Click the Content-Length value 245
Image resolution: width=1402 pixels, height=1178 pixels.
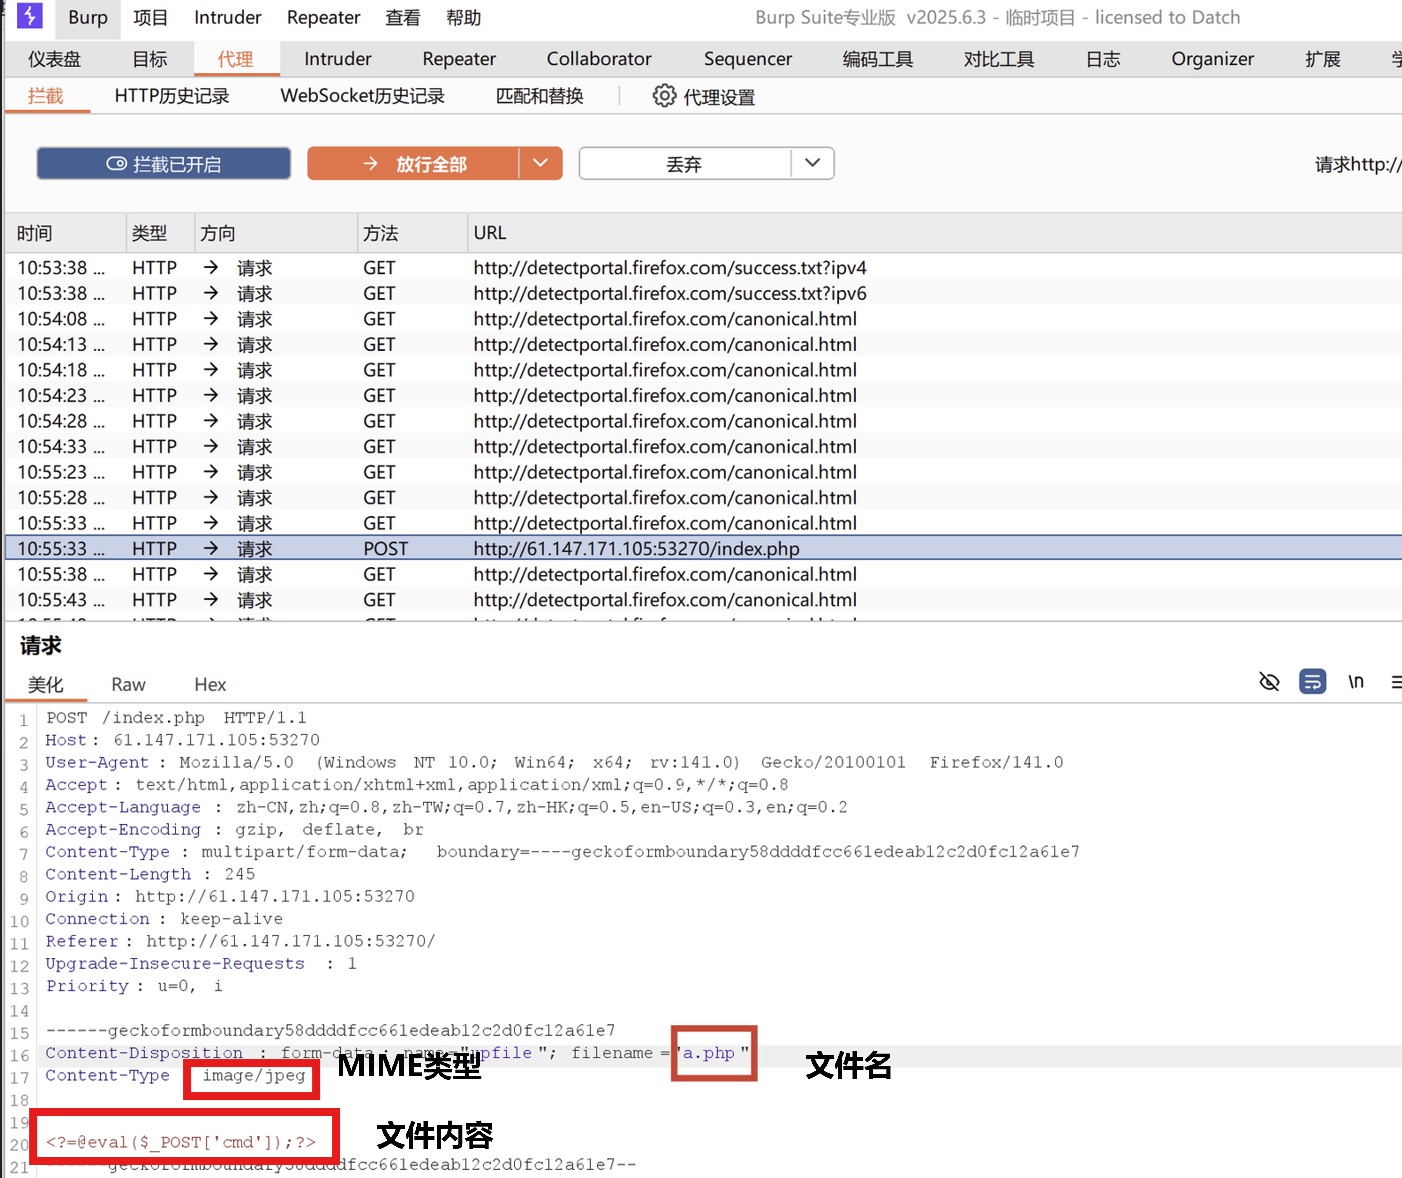(240, 874)
